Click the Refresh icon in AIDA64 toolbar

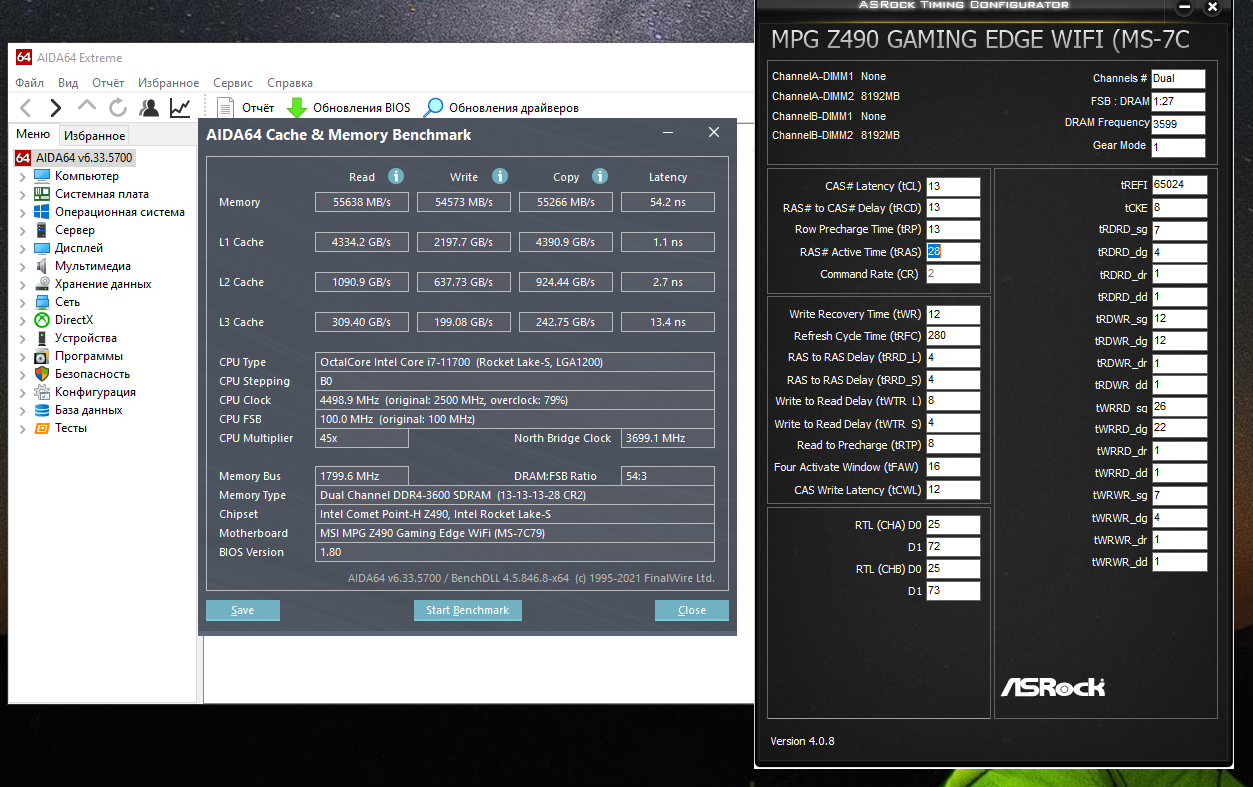click(x=118, y=108)
